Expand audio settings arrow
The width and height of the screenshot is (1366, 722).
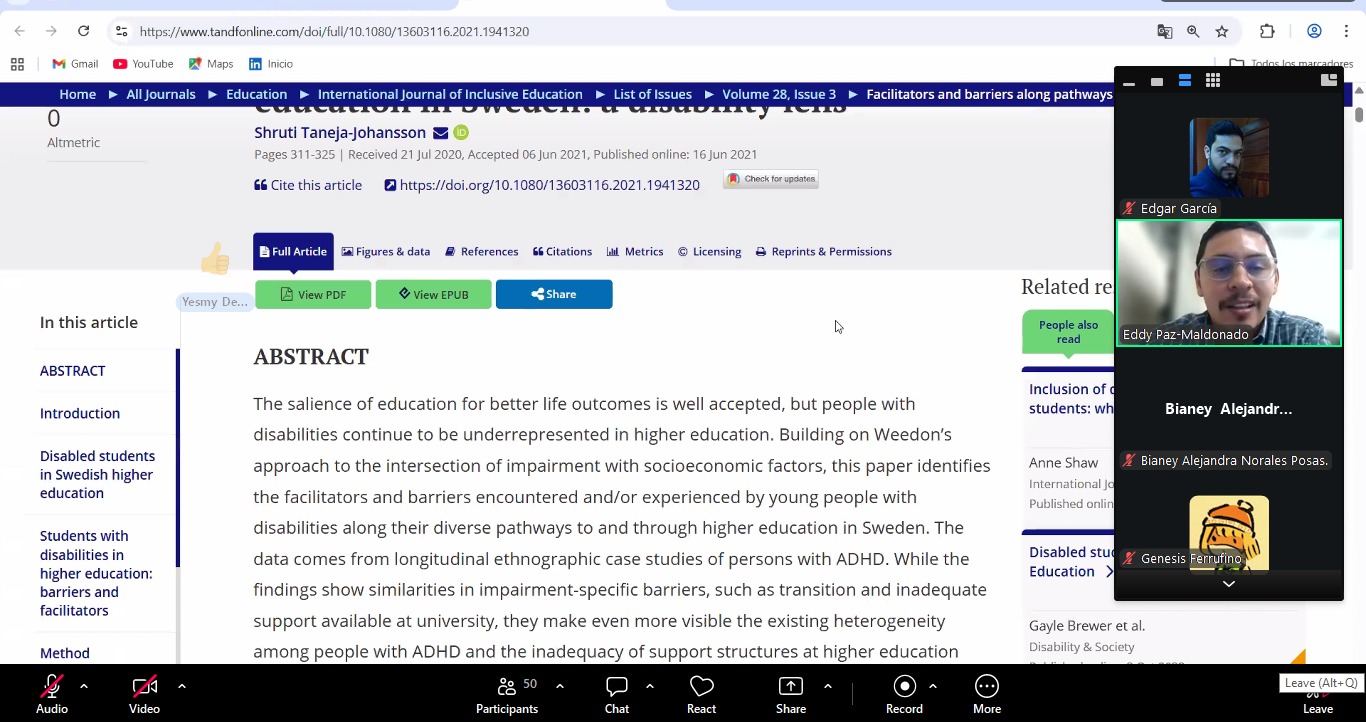pyautogui.click(x=84, y=686)
